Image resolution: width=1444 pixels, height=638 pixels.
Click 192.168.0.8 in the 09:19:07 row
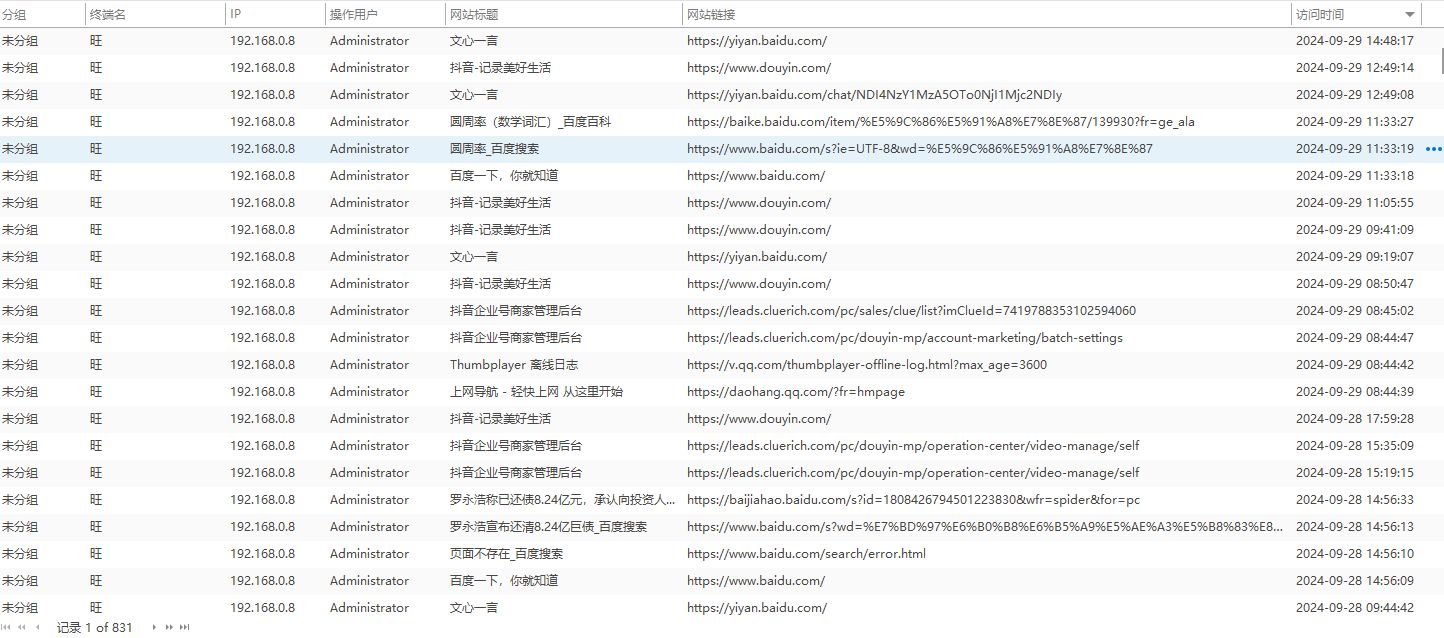[x=263, y=257]
